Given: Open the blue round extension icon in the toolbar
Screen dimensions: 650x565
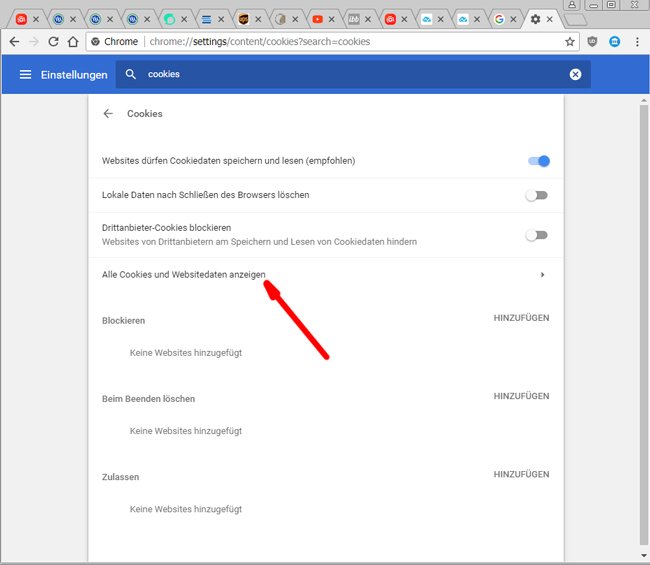Looking at the screenshot, I should (x=614, y=41).
